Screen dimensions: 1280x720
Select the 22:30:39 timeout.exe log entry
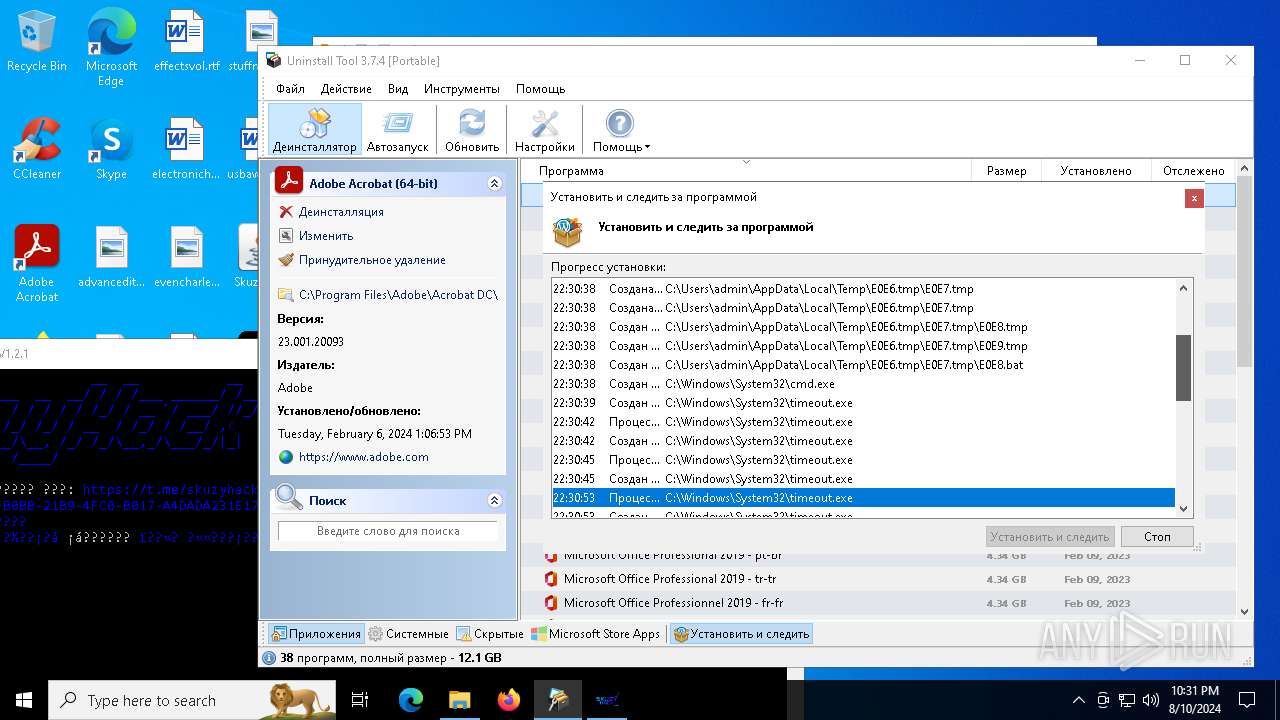(863, 403)
